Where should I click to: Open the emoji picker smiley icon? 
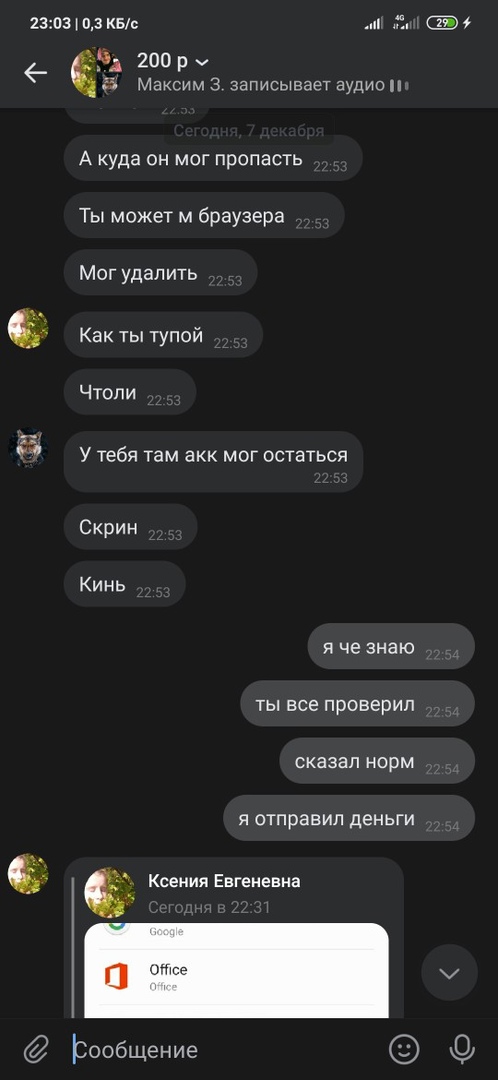coord(404,1049)
